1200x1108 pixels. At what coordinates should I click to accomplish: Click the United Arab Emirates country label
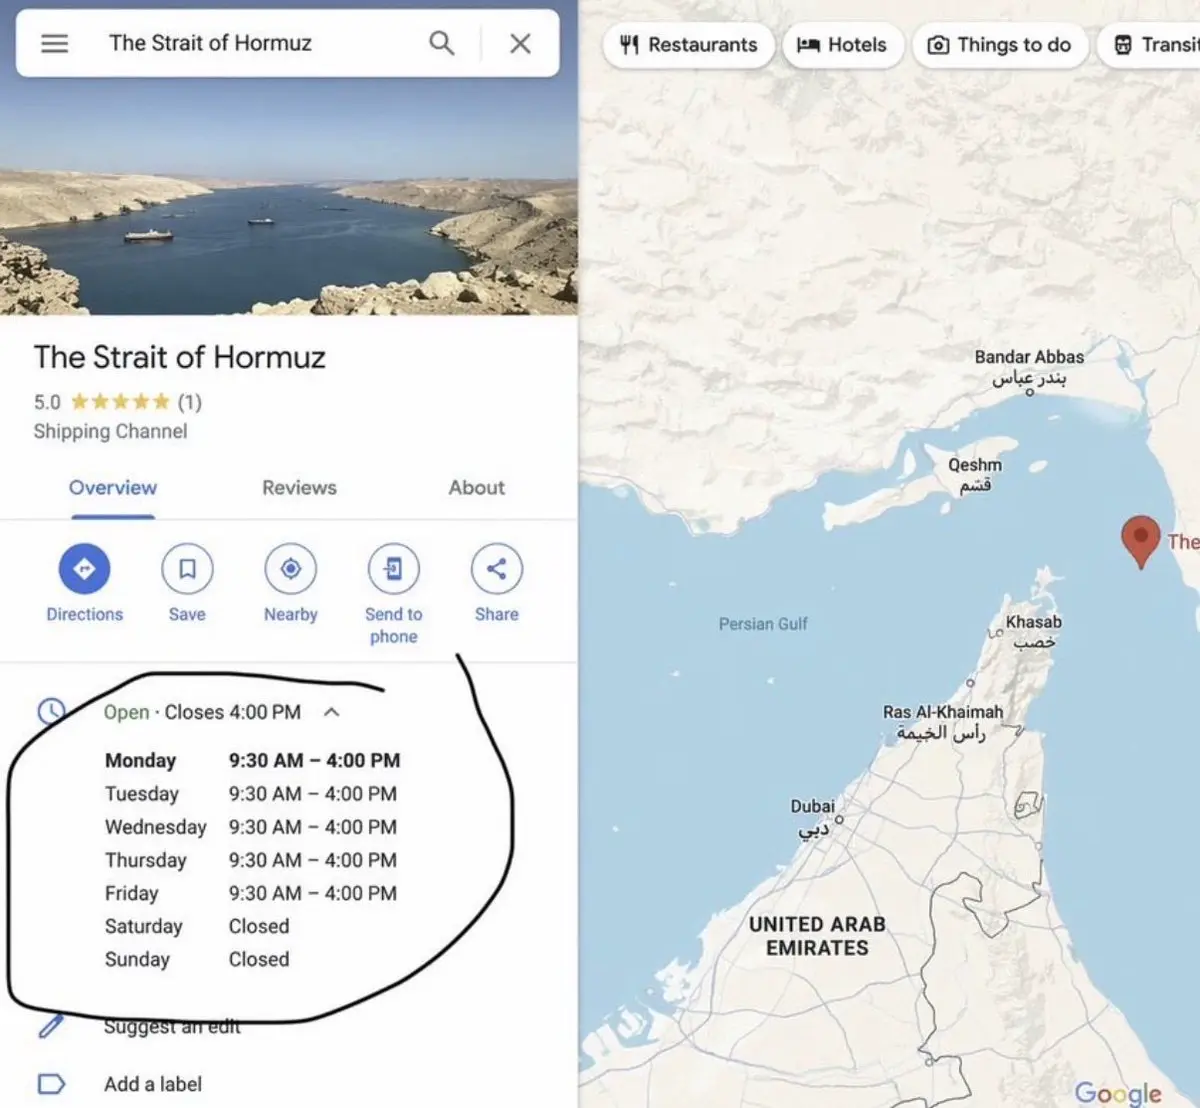click(817, 936)
